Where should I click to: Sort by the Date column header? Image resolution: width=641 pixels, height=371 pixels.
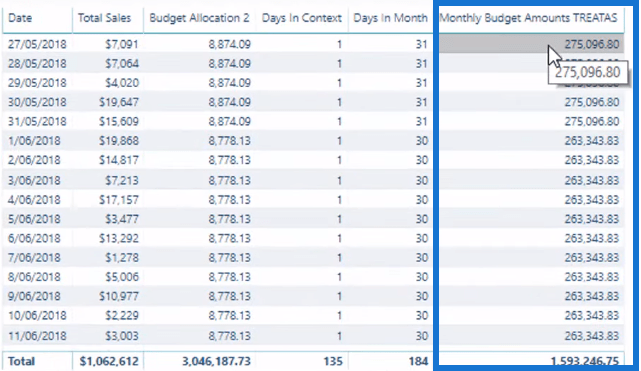20,18
